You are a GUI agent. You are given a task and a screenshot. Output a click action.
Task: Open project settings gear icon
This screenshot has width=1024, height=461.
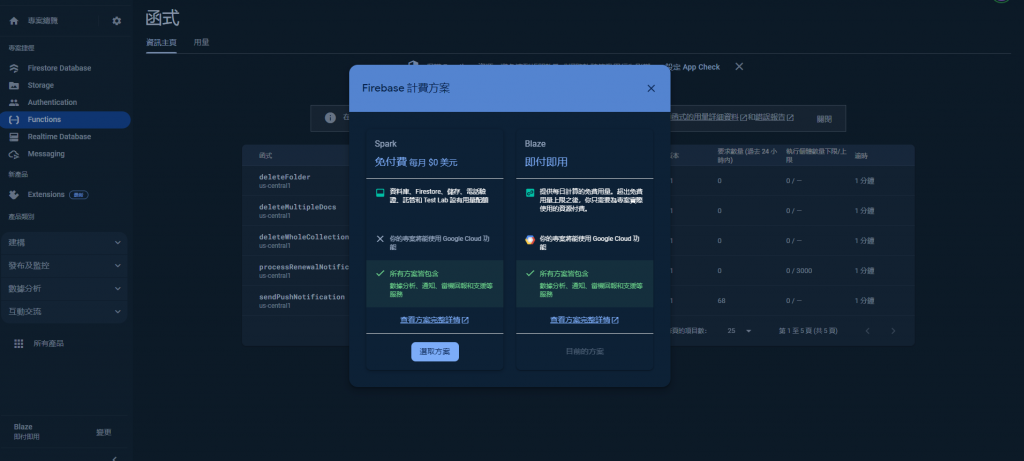click(116, 21)
